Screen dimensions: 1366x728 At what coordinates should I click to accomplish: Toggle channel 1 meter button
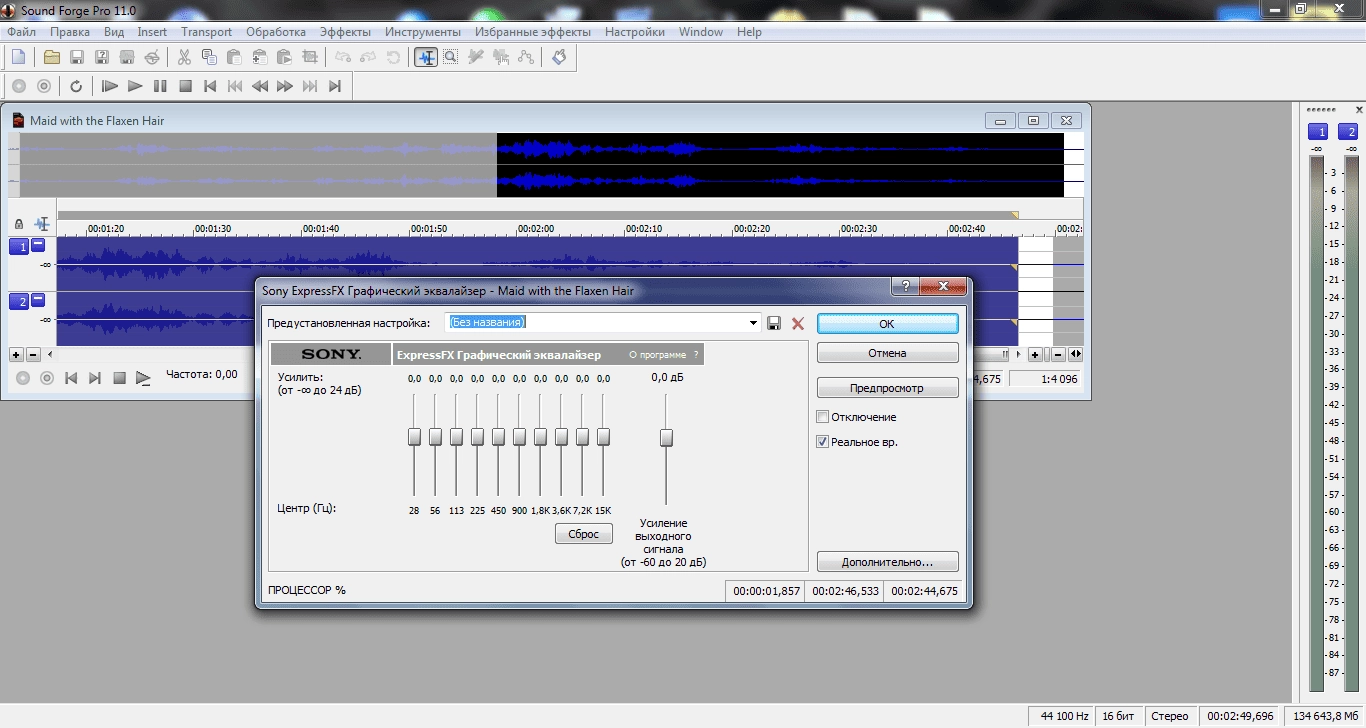[x=1319, y=132]
